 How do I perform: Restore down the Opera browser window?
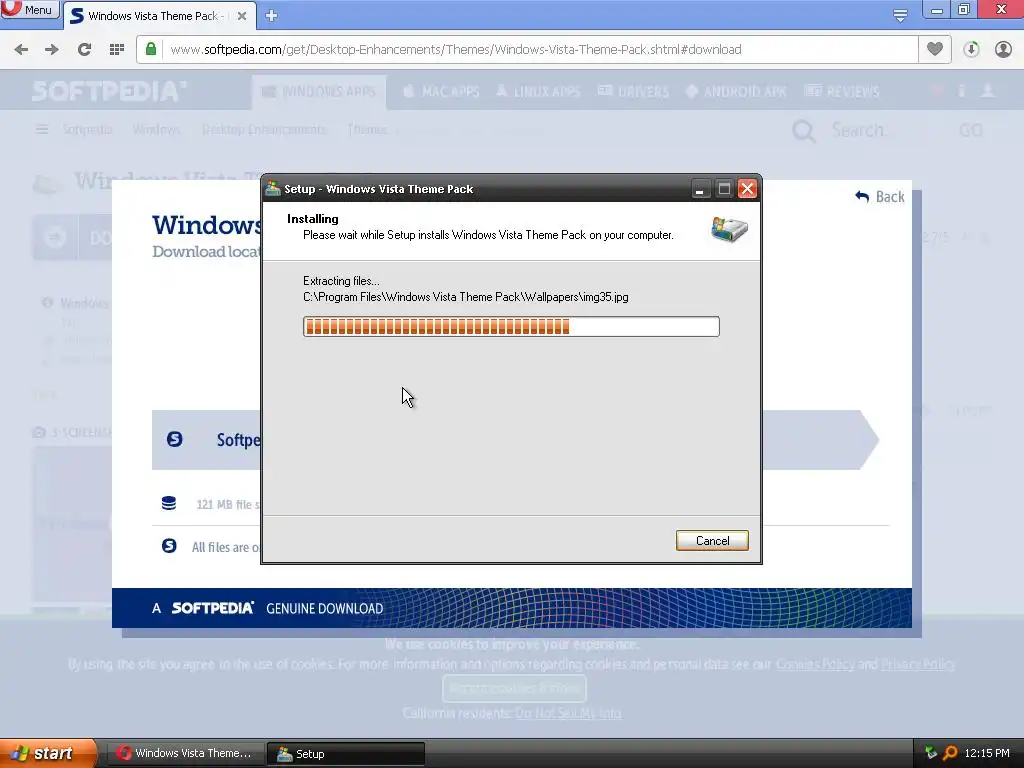(x=963, y=9)
